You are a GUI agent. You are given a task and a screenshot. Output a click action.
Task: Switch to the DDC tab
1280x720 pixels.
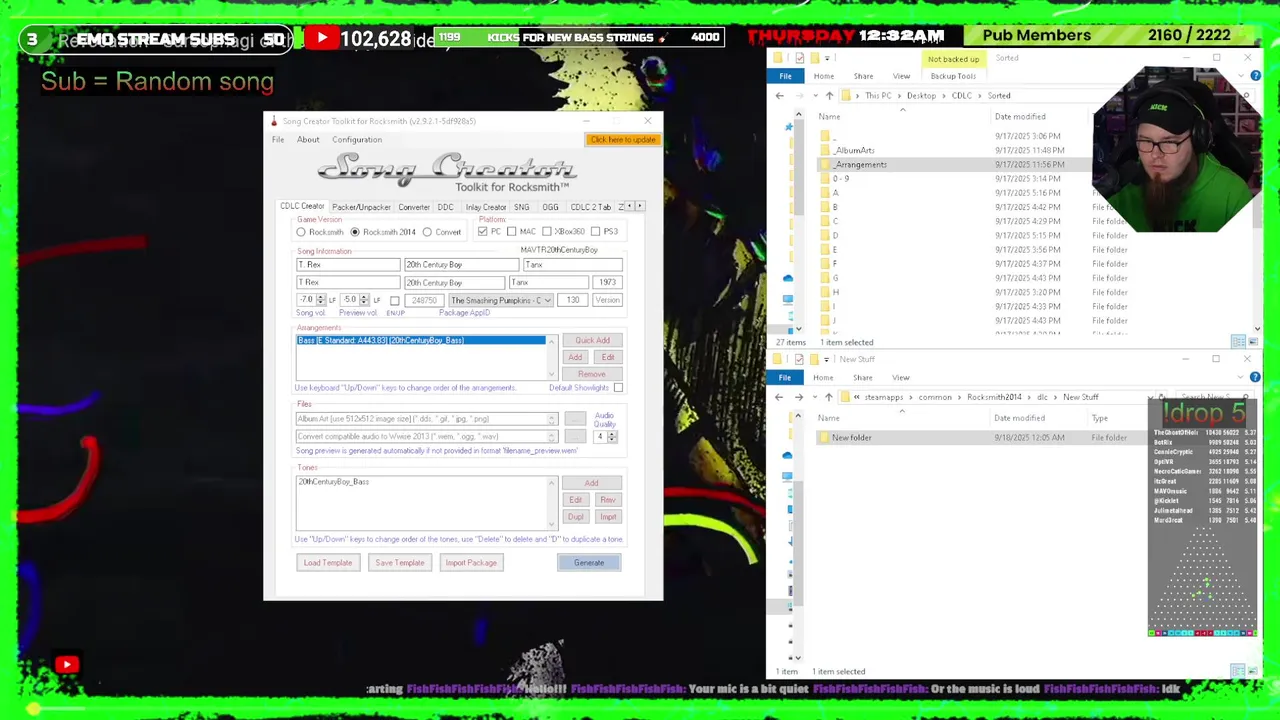click(445, 207)
